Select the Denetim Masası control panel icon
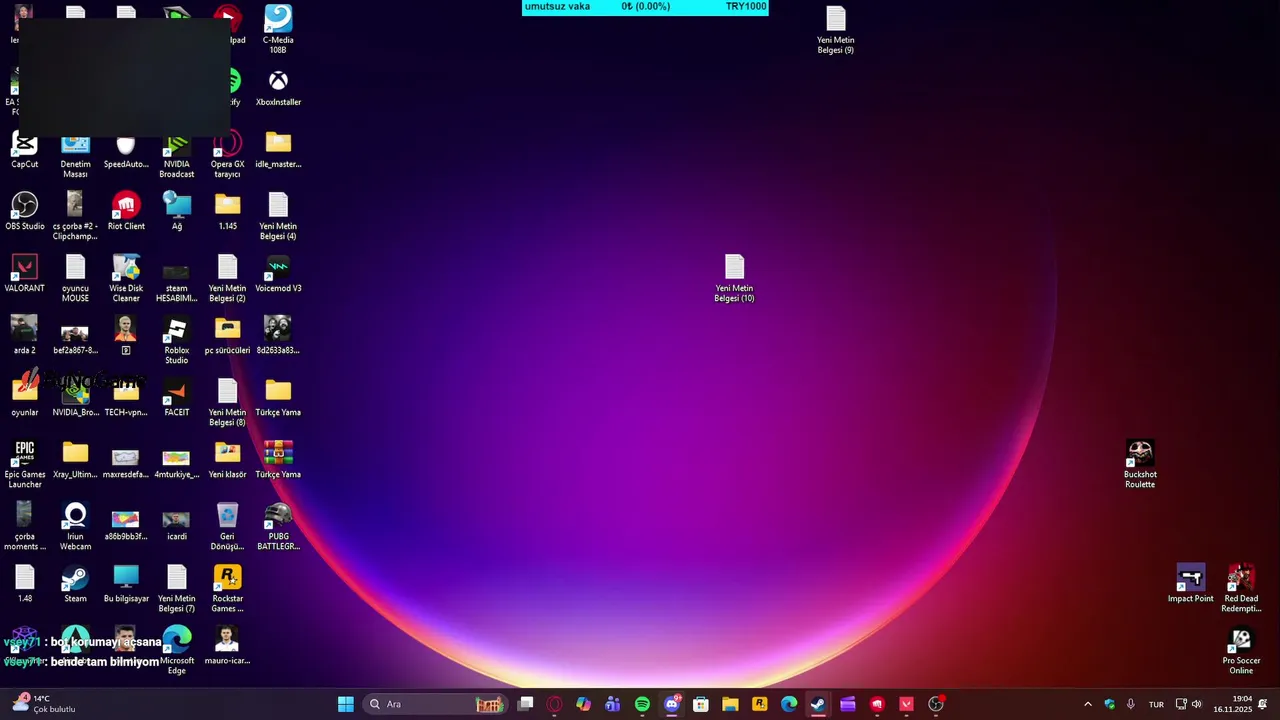The image size is (1280, 720). pyautogui.click(x=75, y=156)
